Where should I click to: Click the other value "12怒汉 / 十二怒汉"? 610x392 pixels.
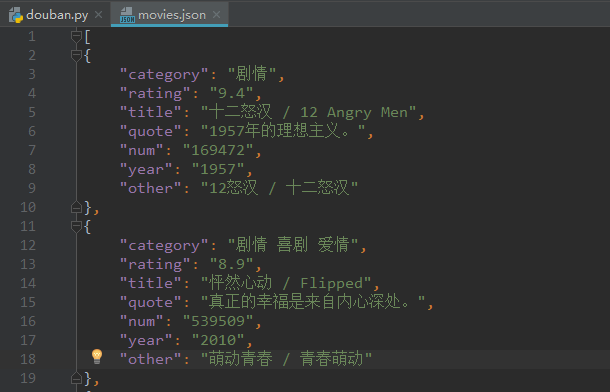pos(279,188)
